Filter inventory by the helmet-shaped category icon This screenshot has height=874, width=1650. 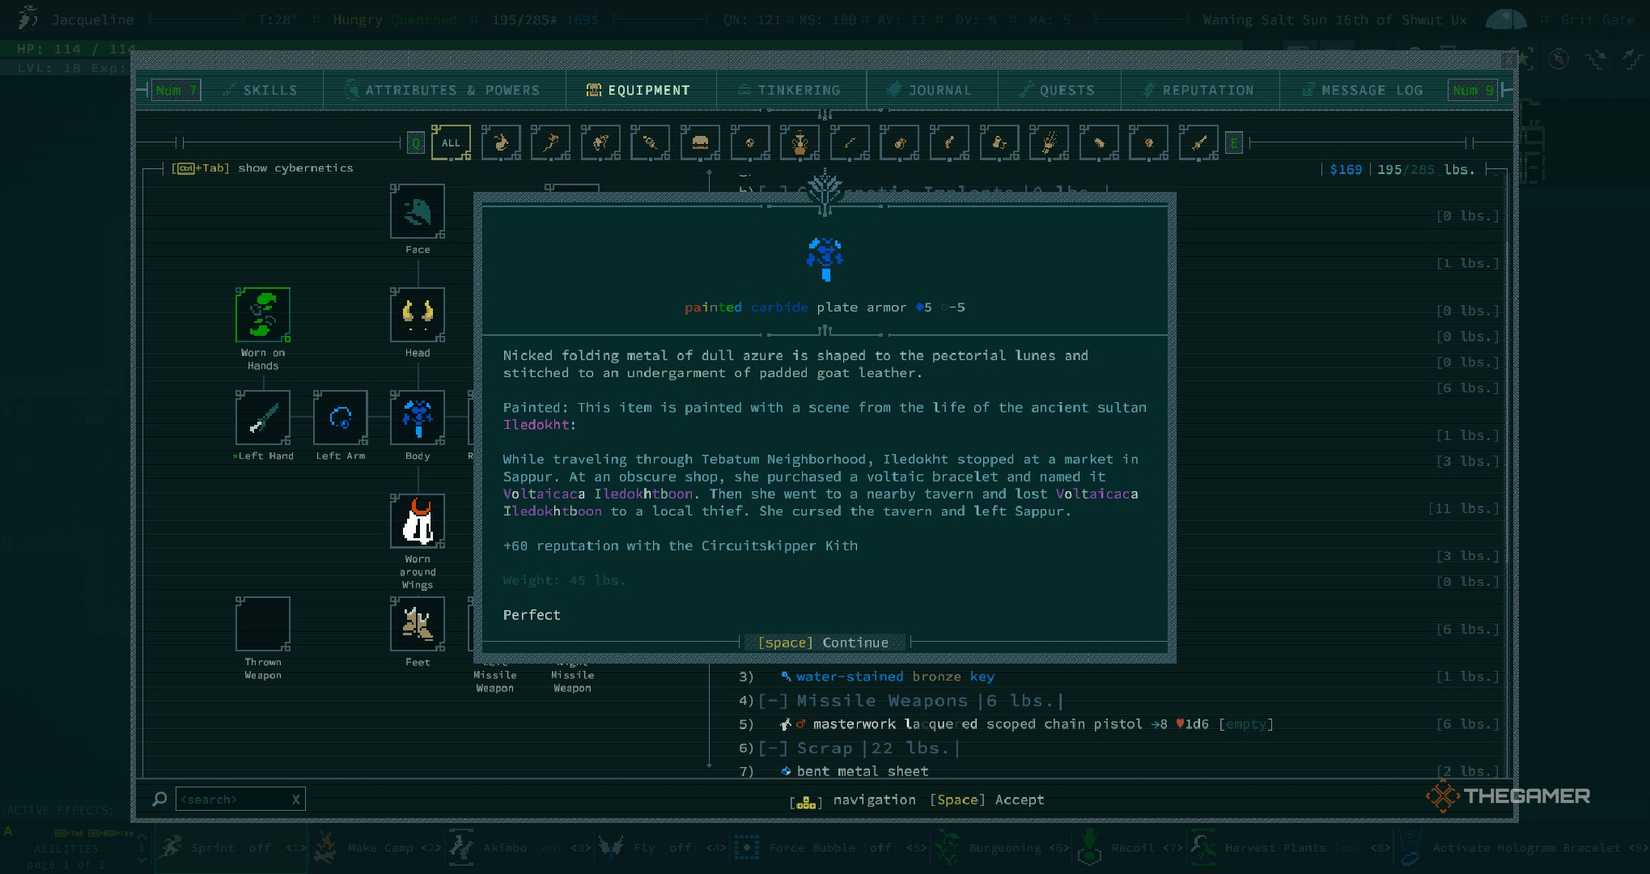700,143
